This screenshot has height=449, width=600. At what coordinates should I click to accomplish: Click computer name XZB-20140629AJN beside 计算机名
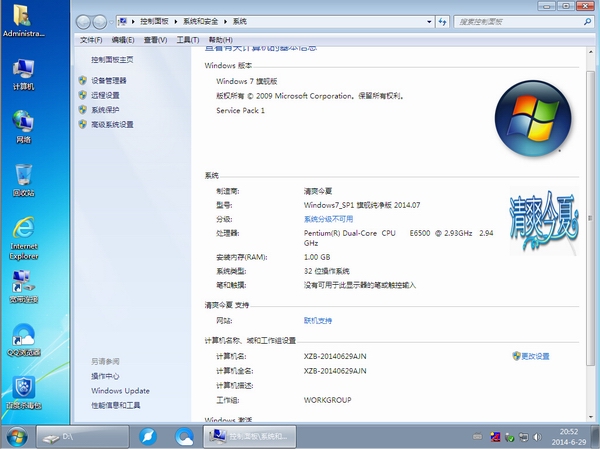tap(335, 356)
